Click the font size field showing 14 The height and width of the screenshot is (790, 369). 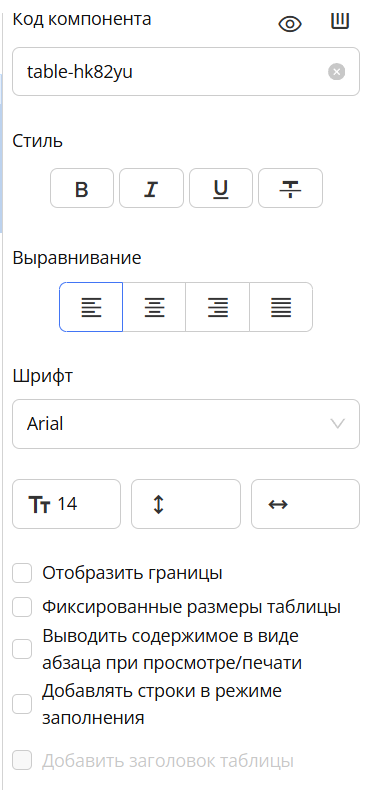67,504
